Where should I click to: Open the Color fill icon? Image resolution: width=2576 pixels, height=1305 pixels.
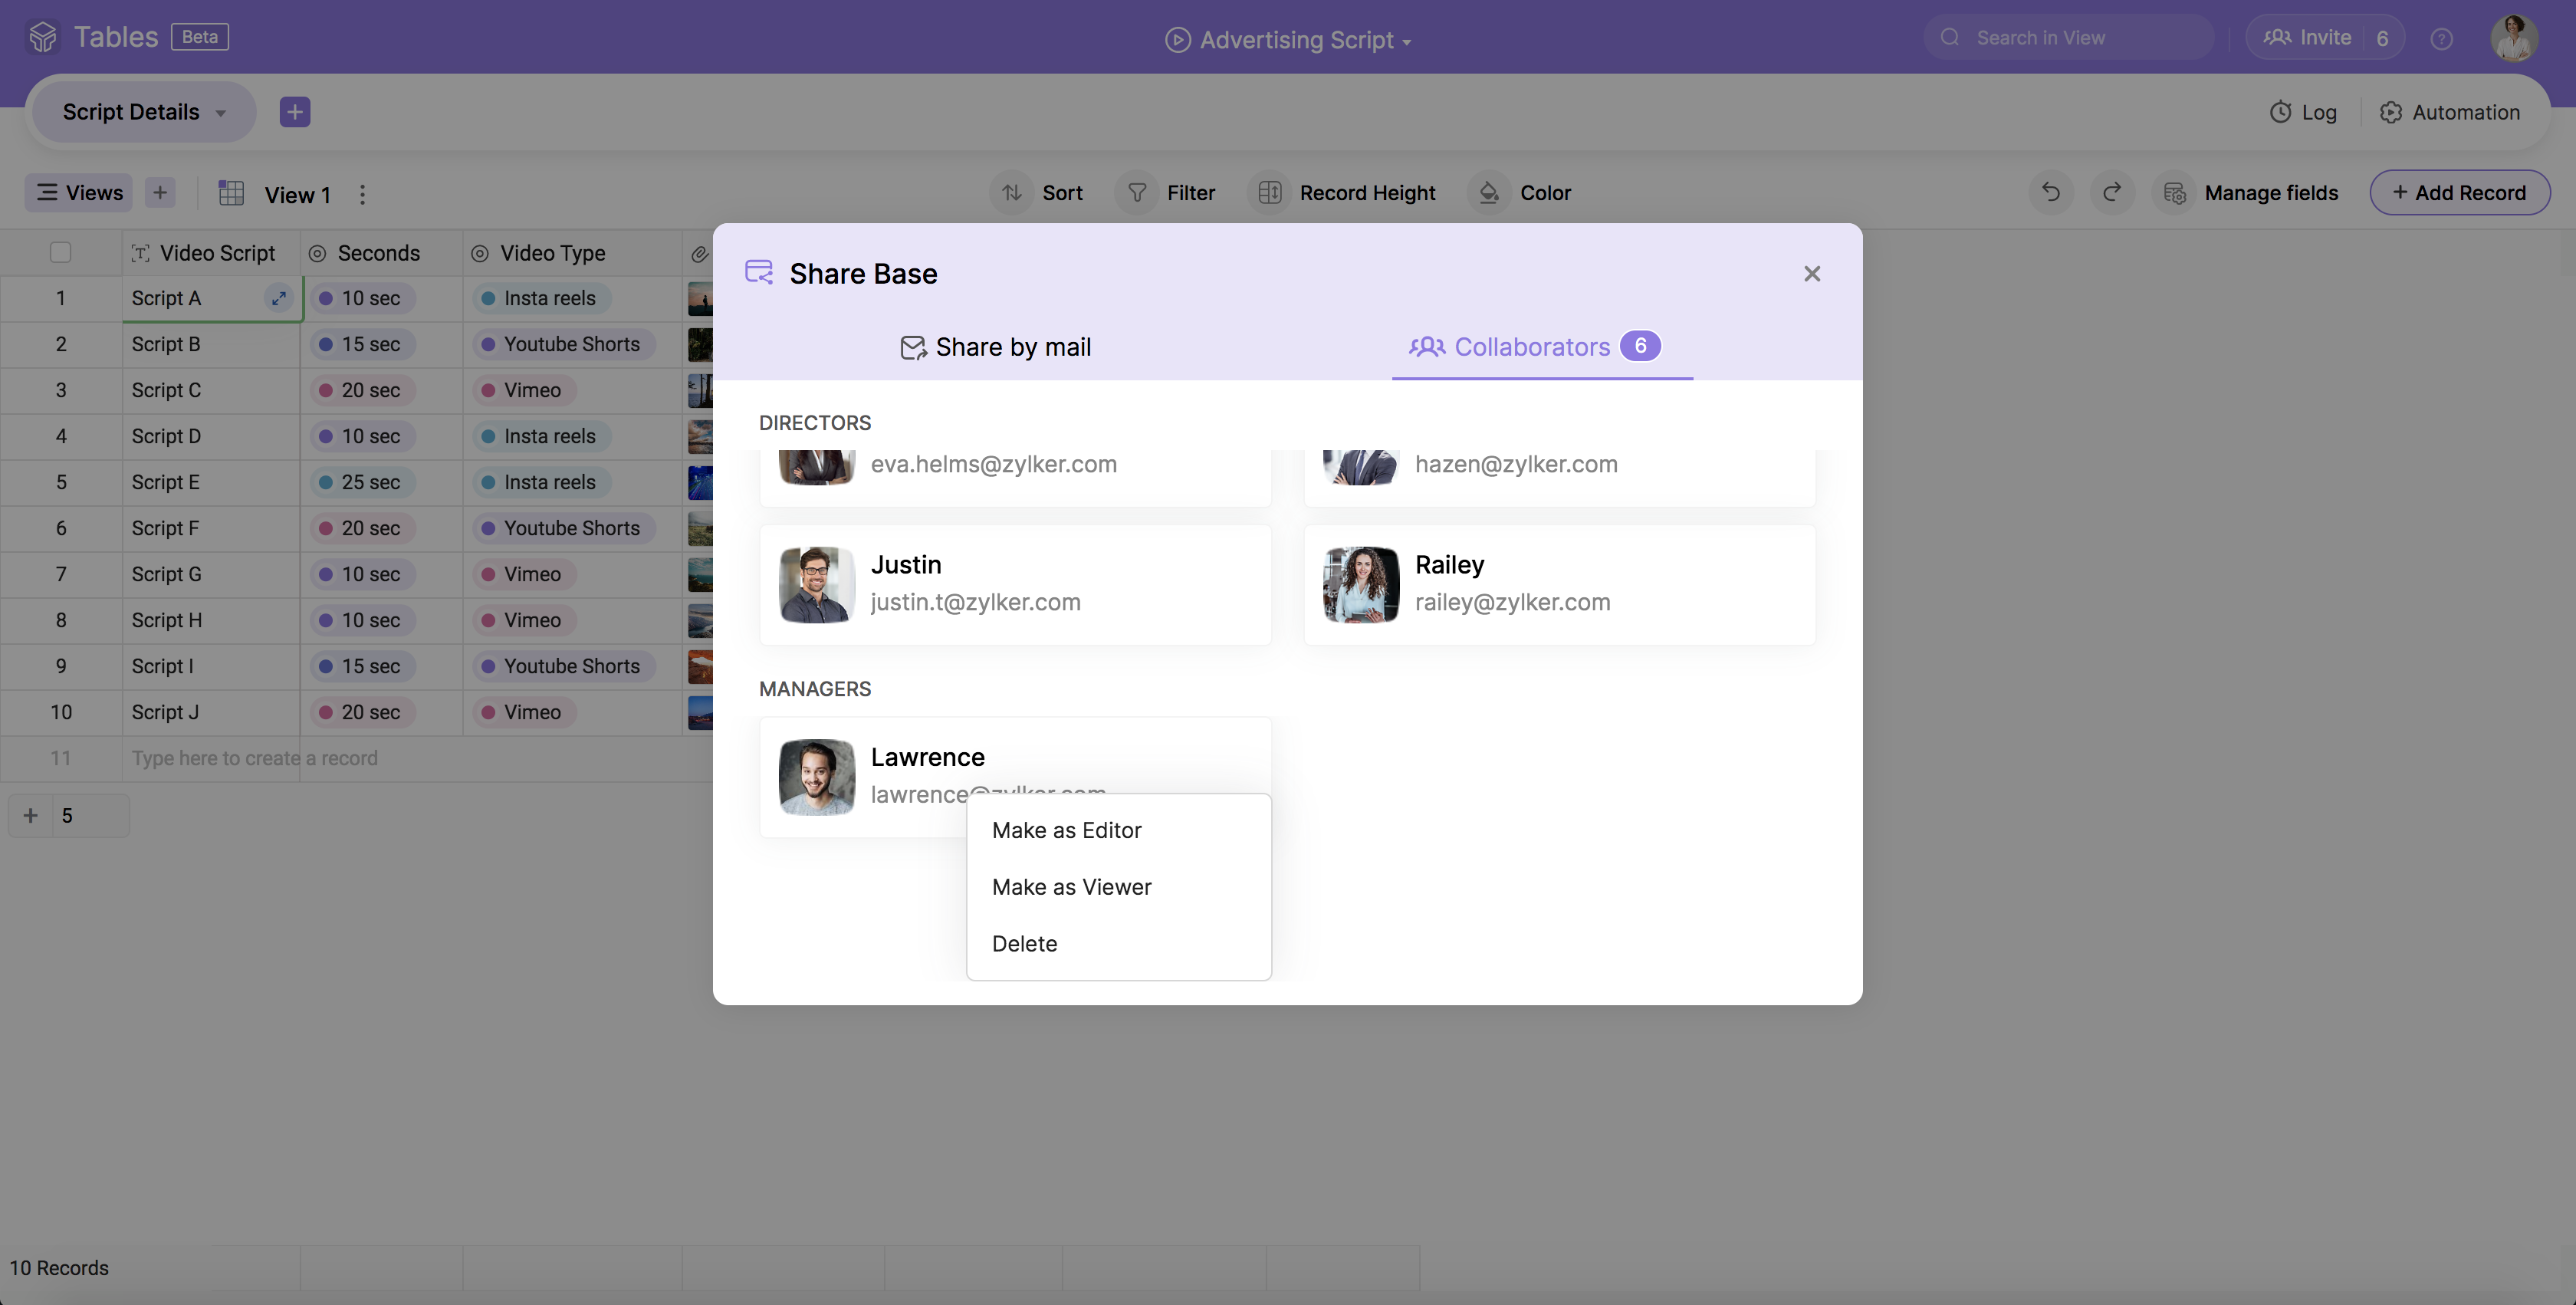click(x=1489, y=192)
